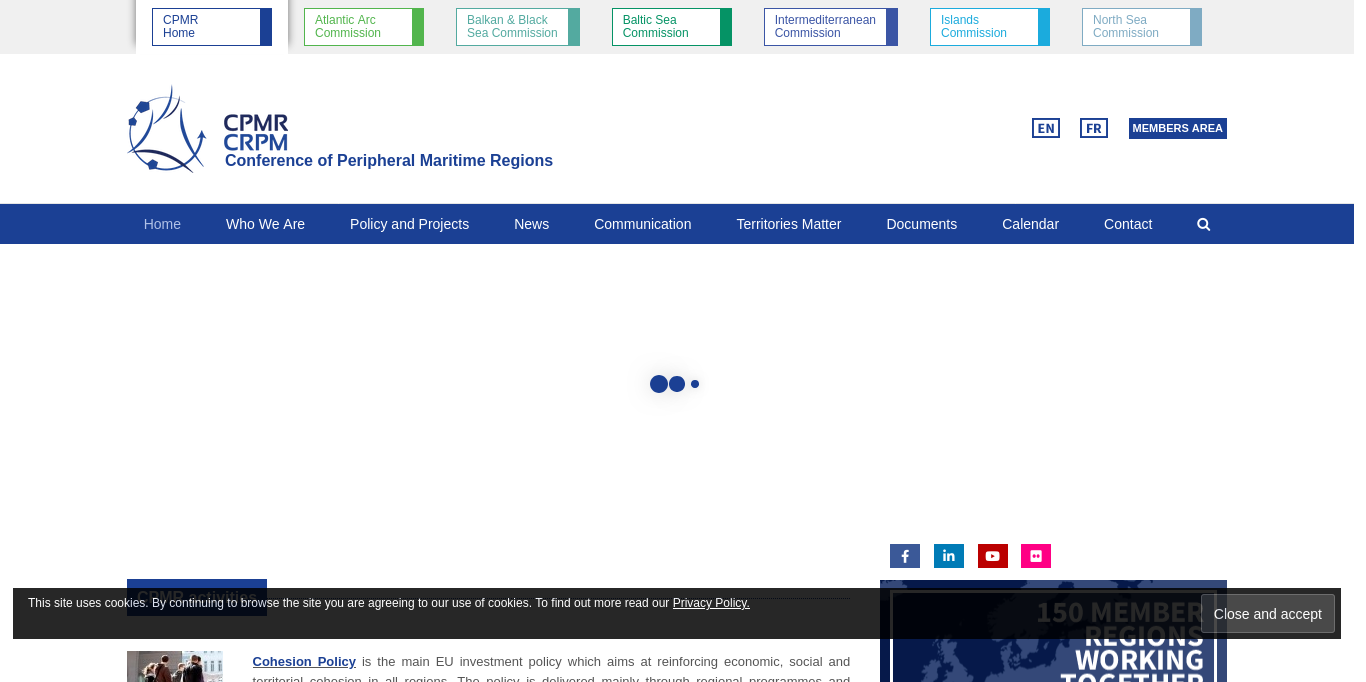The height and width of the screenshot is (682, 1366).
Task: Open the YouTube social icon
Action: tap(992, 556)
